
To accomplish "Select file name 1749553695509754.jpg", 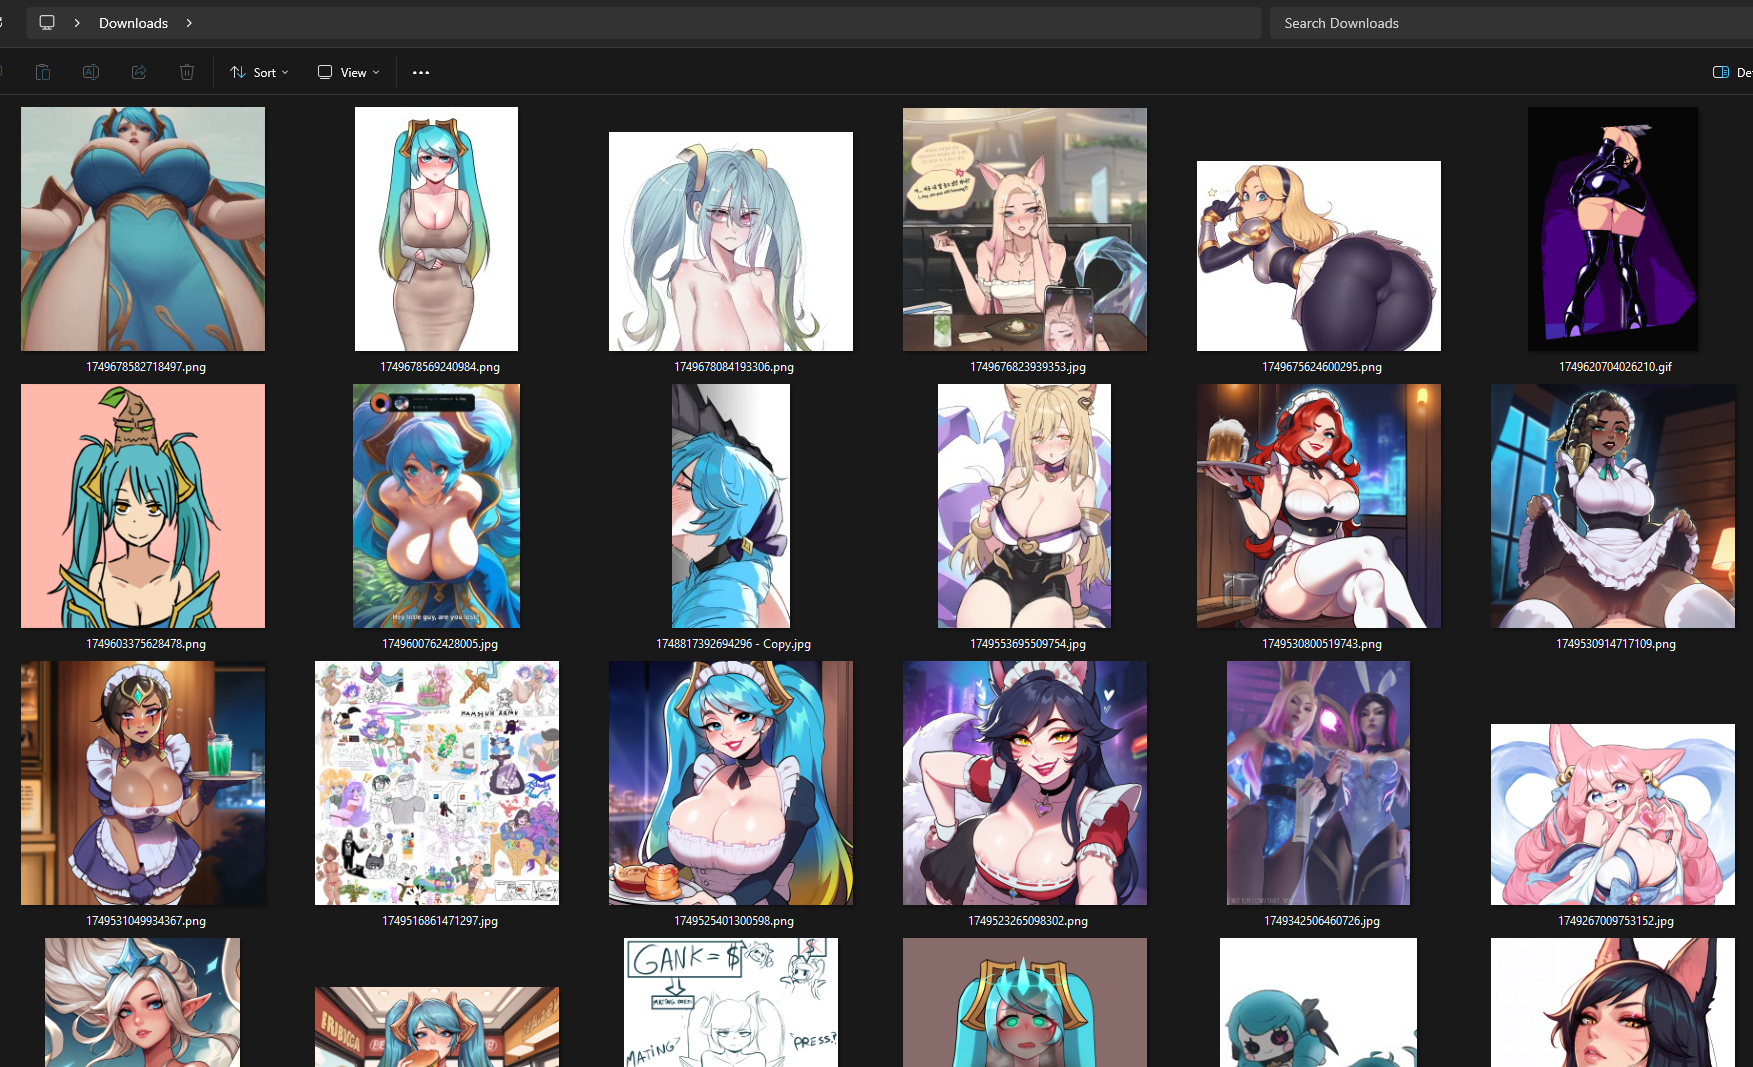I will point(1028,644).
